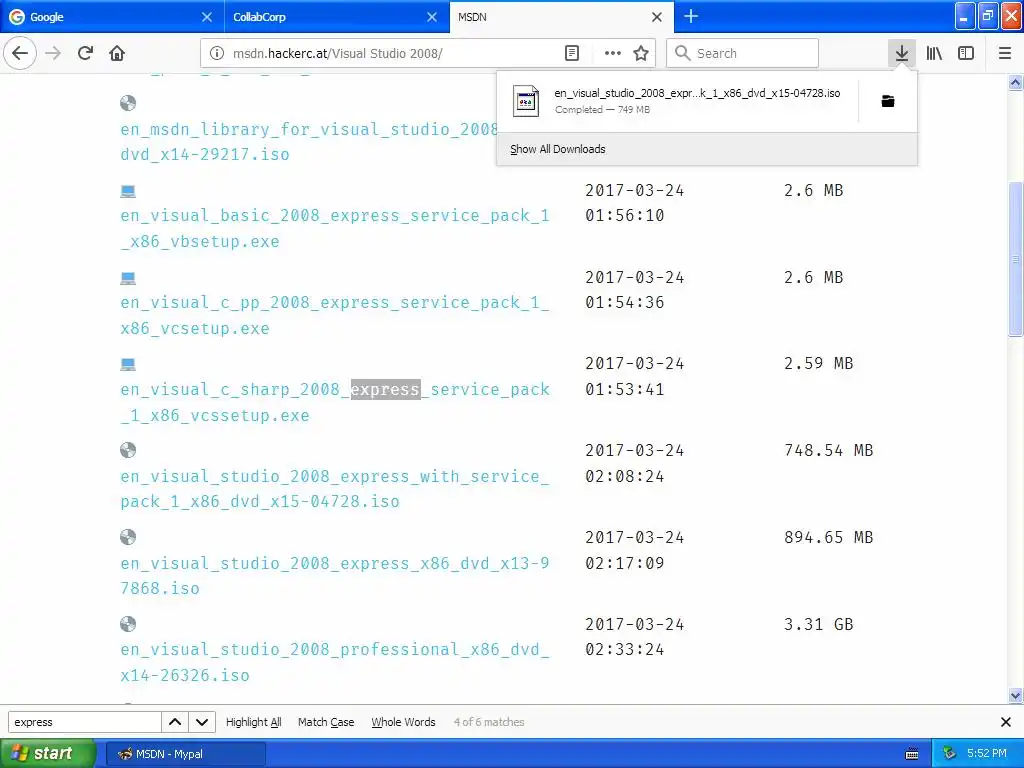Click the '4 of 6 matches' status text
Image resolution: width=1024 pixels, height=768 pixels.
489,722
